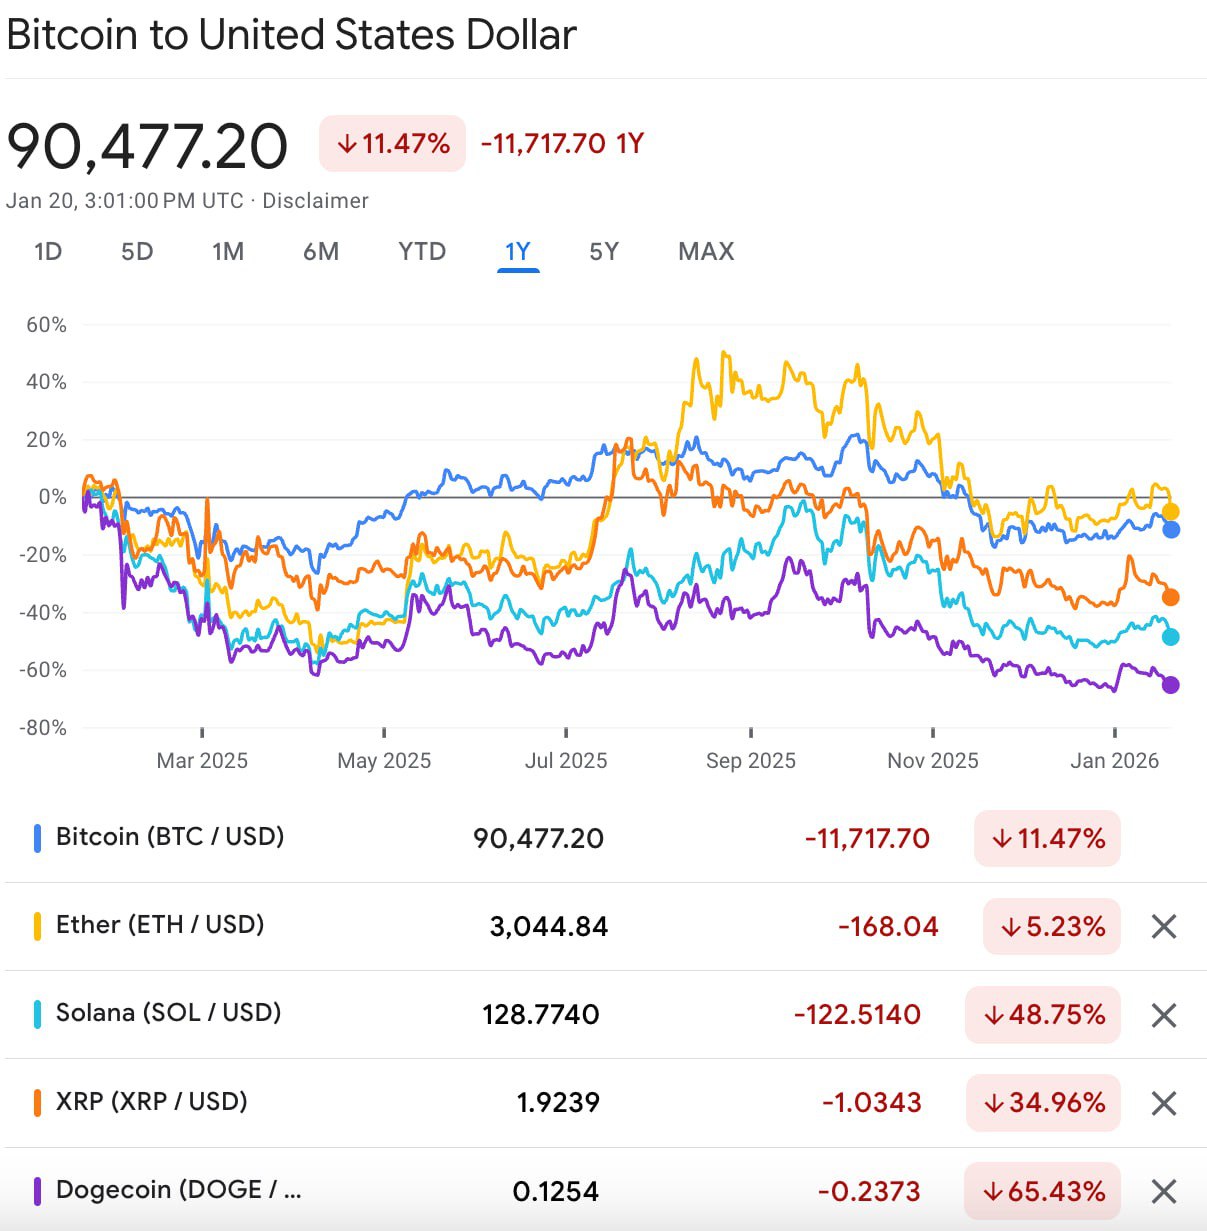Switch chart to YTD range

(422, 251)
